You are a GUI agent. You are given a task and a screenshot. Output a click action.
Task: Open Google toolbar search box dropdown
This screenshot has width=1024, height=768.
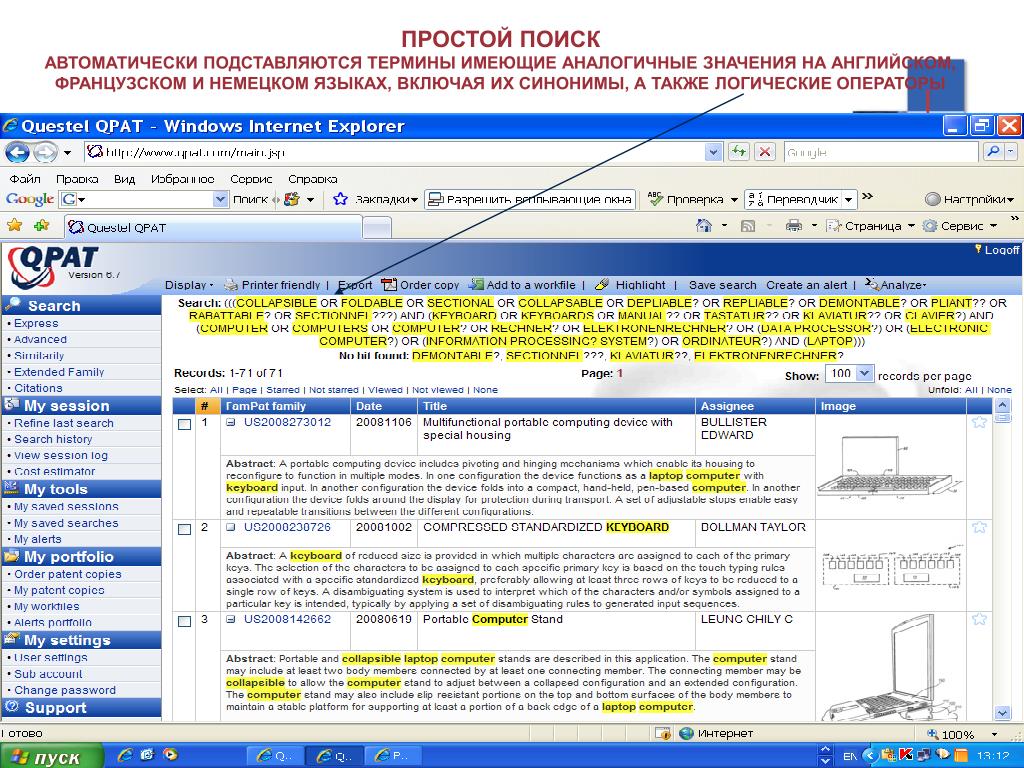point(221,199)
